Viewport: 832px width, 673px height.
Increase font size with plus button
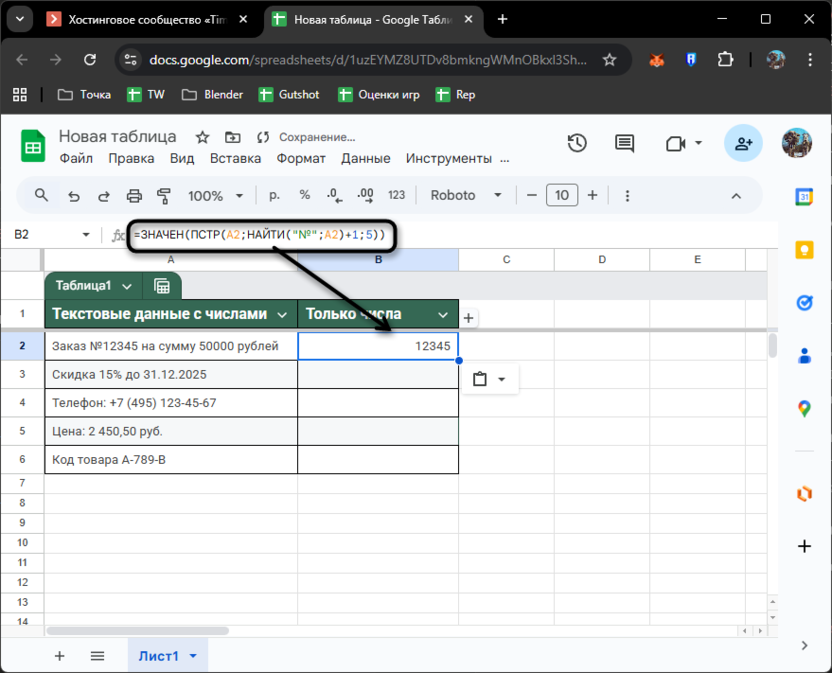[592, 196]
